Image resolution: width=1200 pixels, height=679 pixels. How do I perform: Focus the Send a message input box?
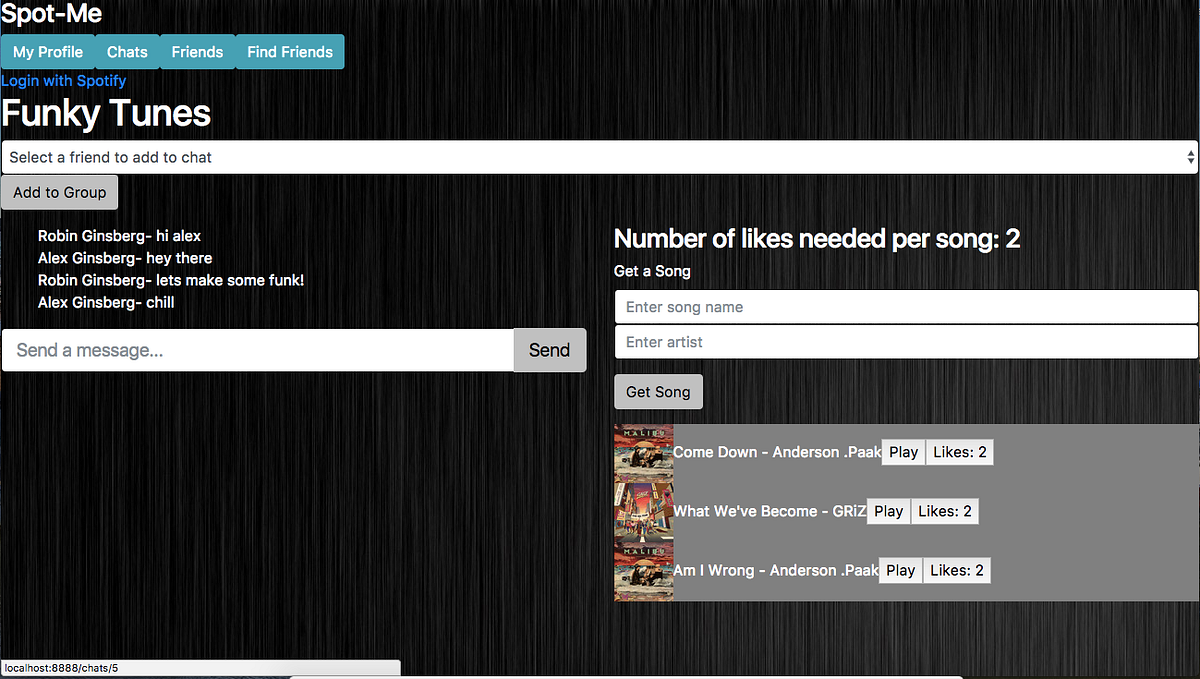tap(255, 350)
